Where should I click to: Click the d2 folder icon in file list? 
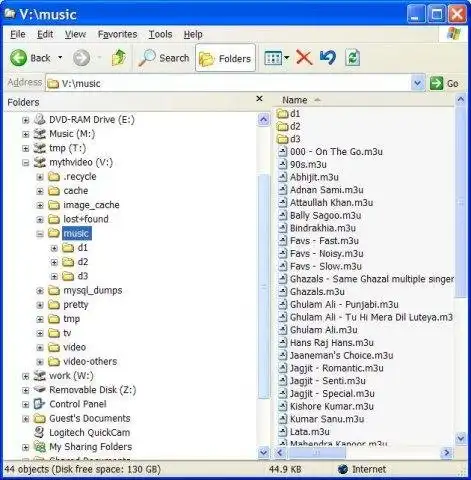282,126
